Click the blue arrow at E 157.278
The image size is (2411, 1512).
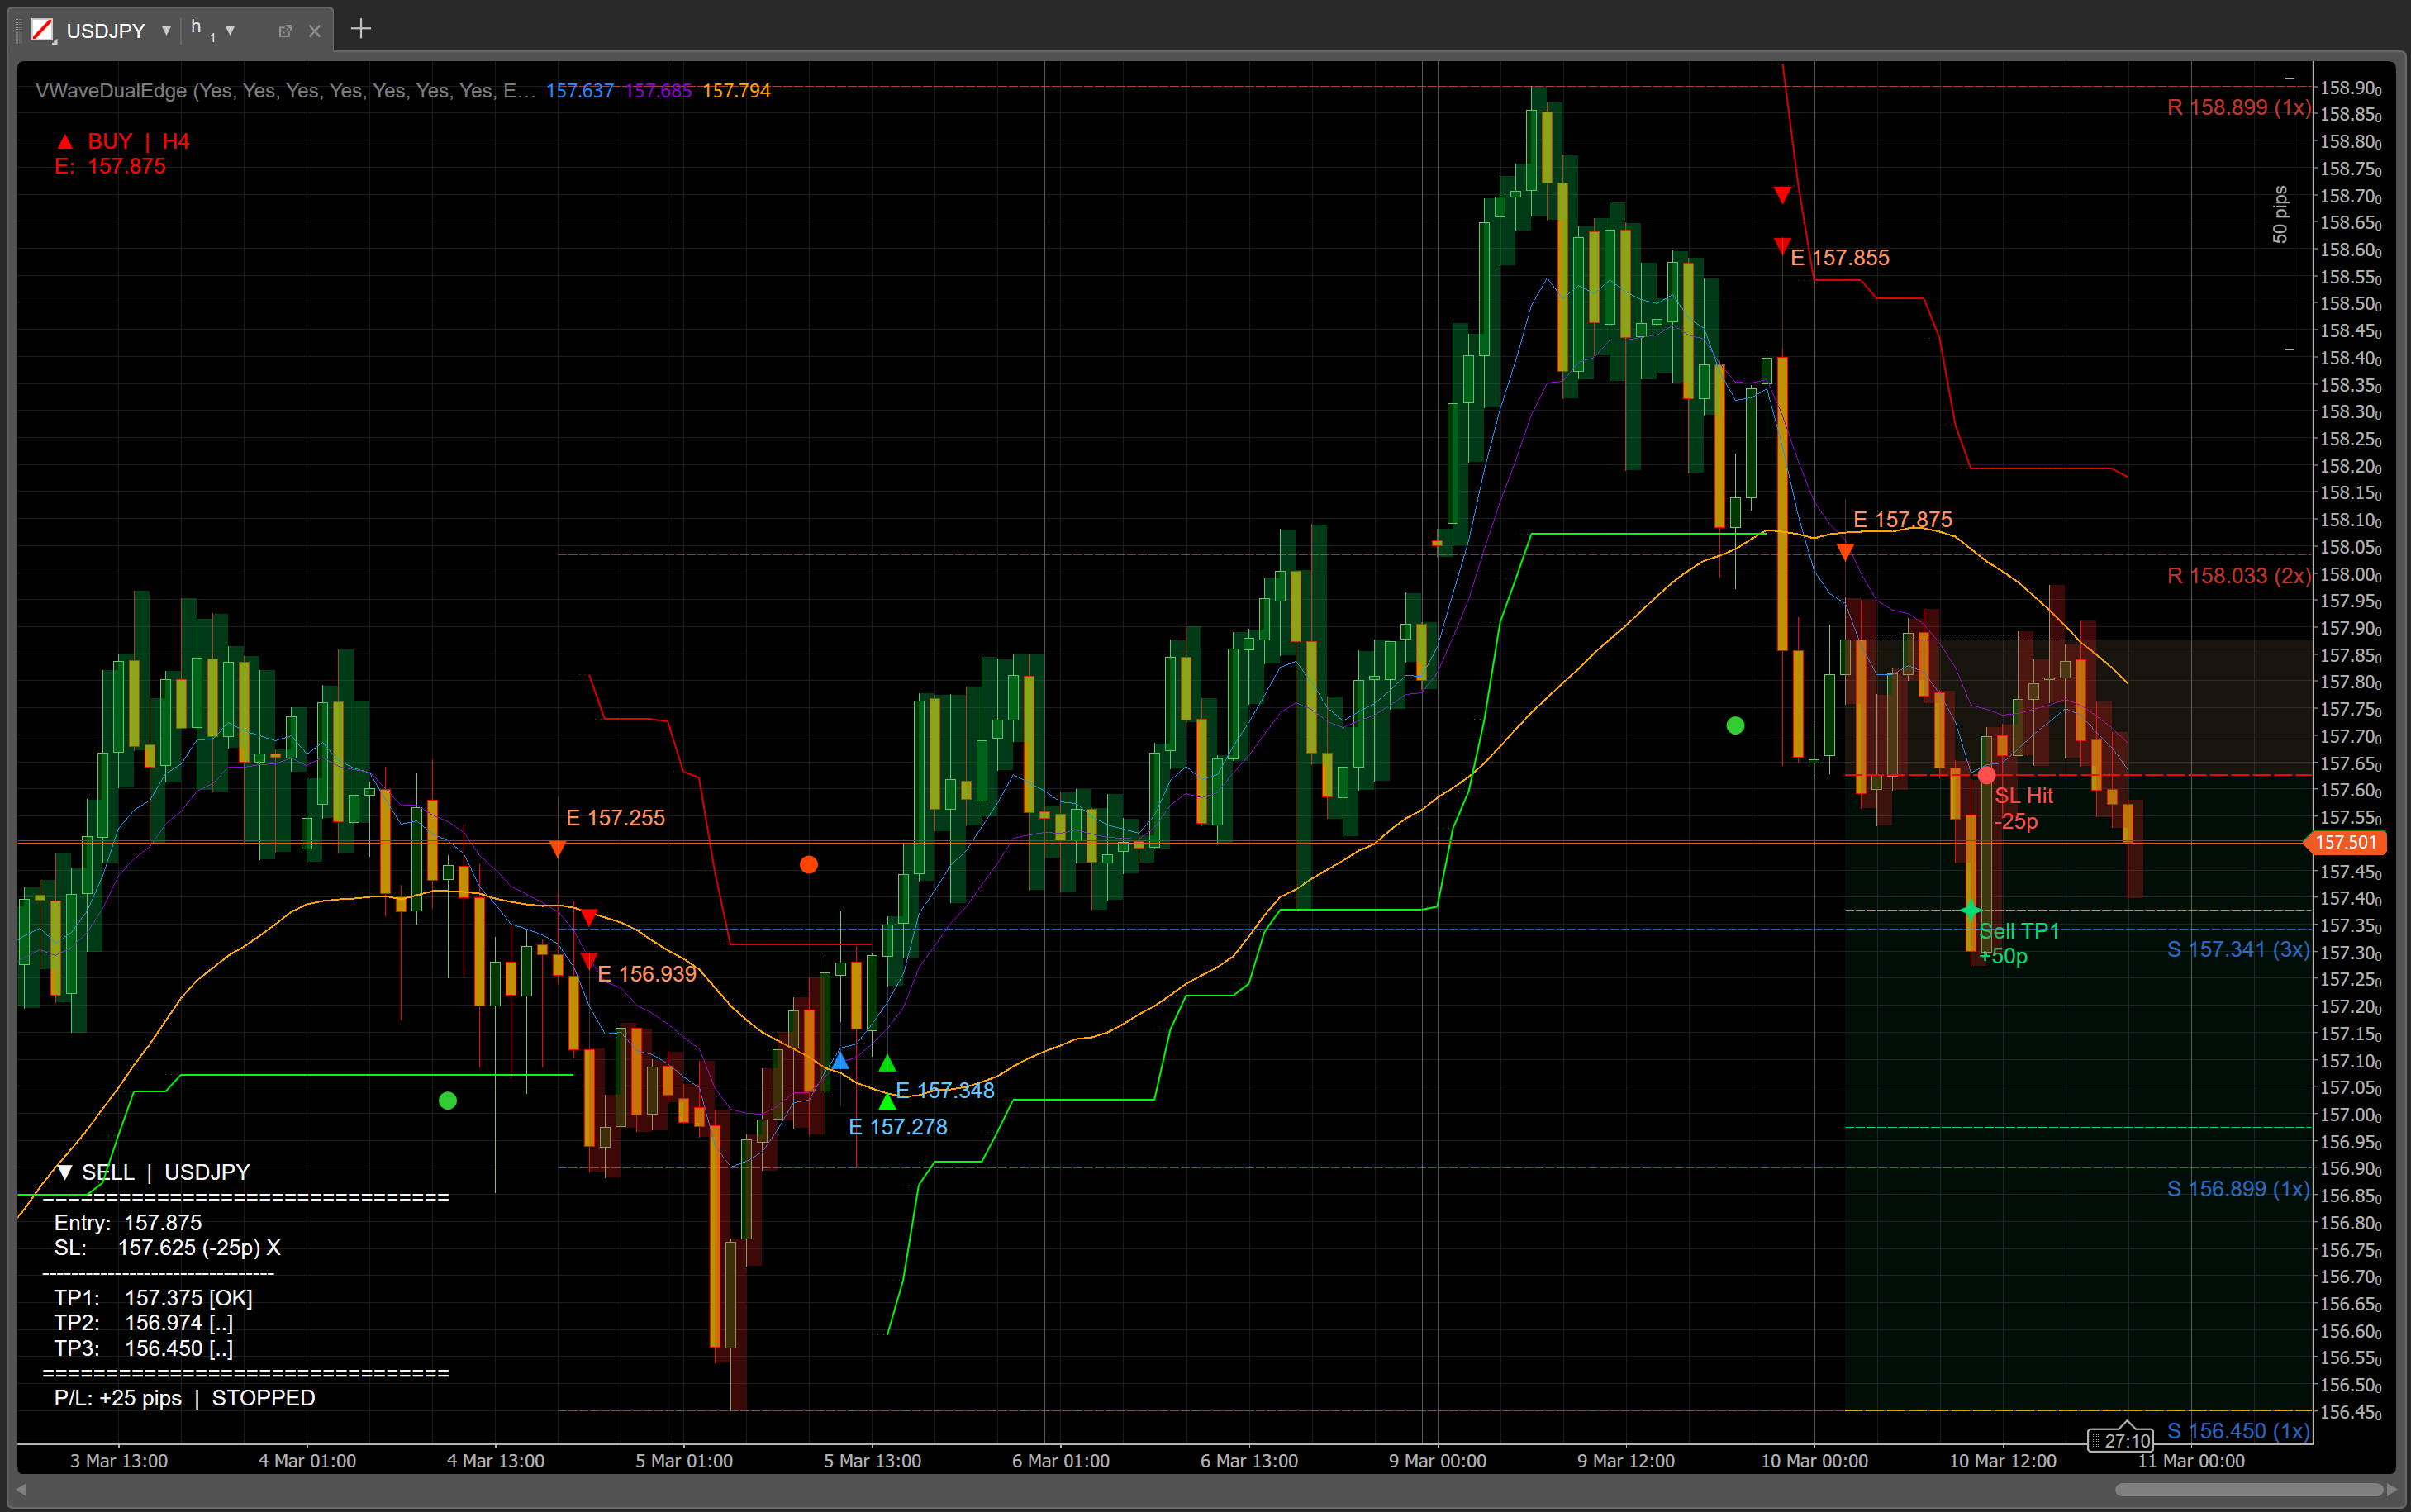click(x=840, y=1060)
